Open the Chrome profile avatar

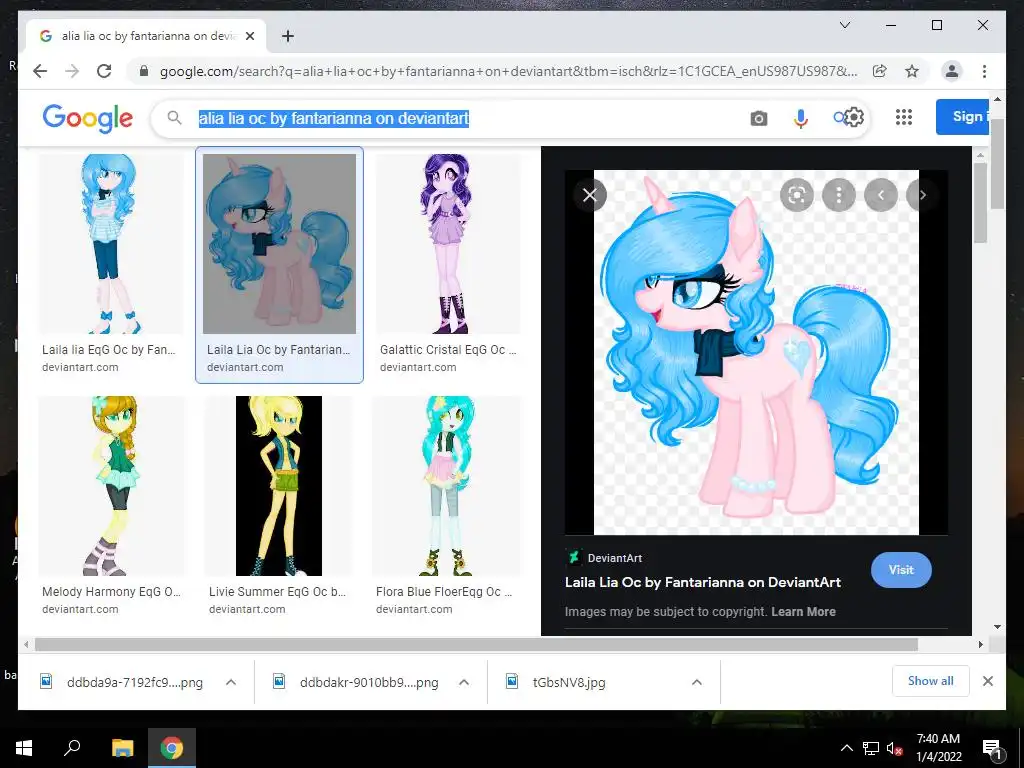[952, 71]
